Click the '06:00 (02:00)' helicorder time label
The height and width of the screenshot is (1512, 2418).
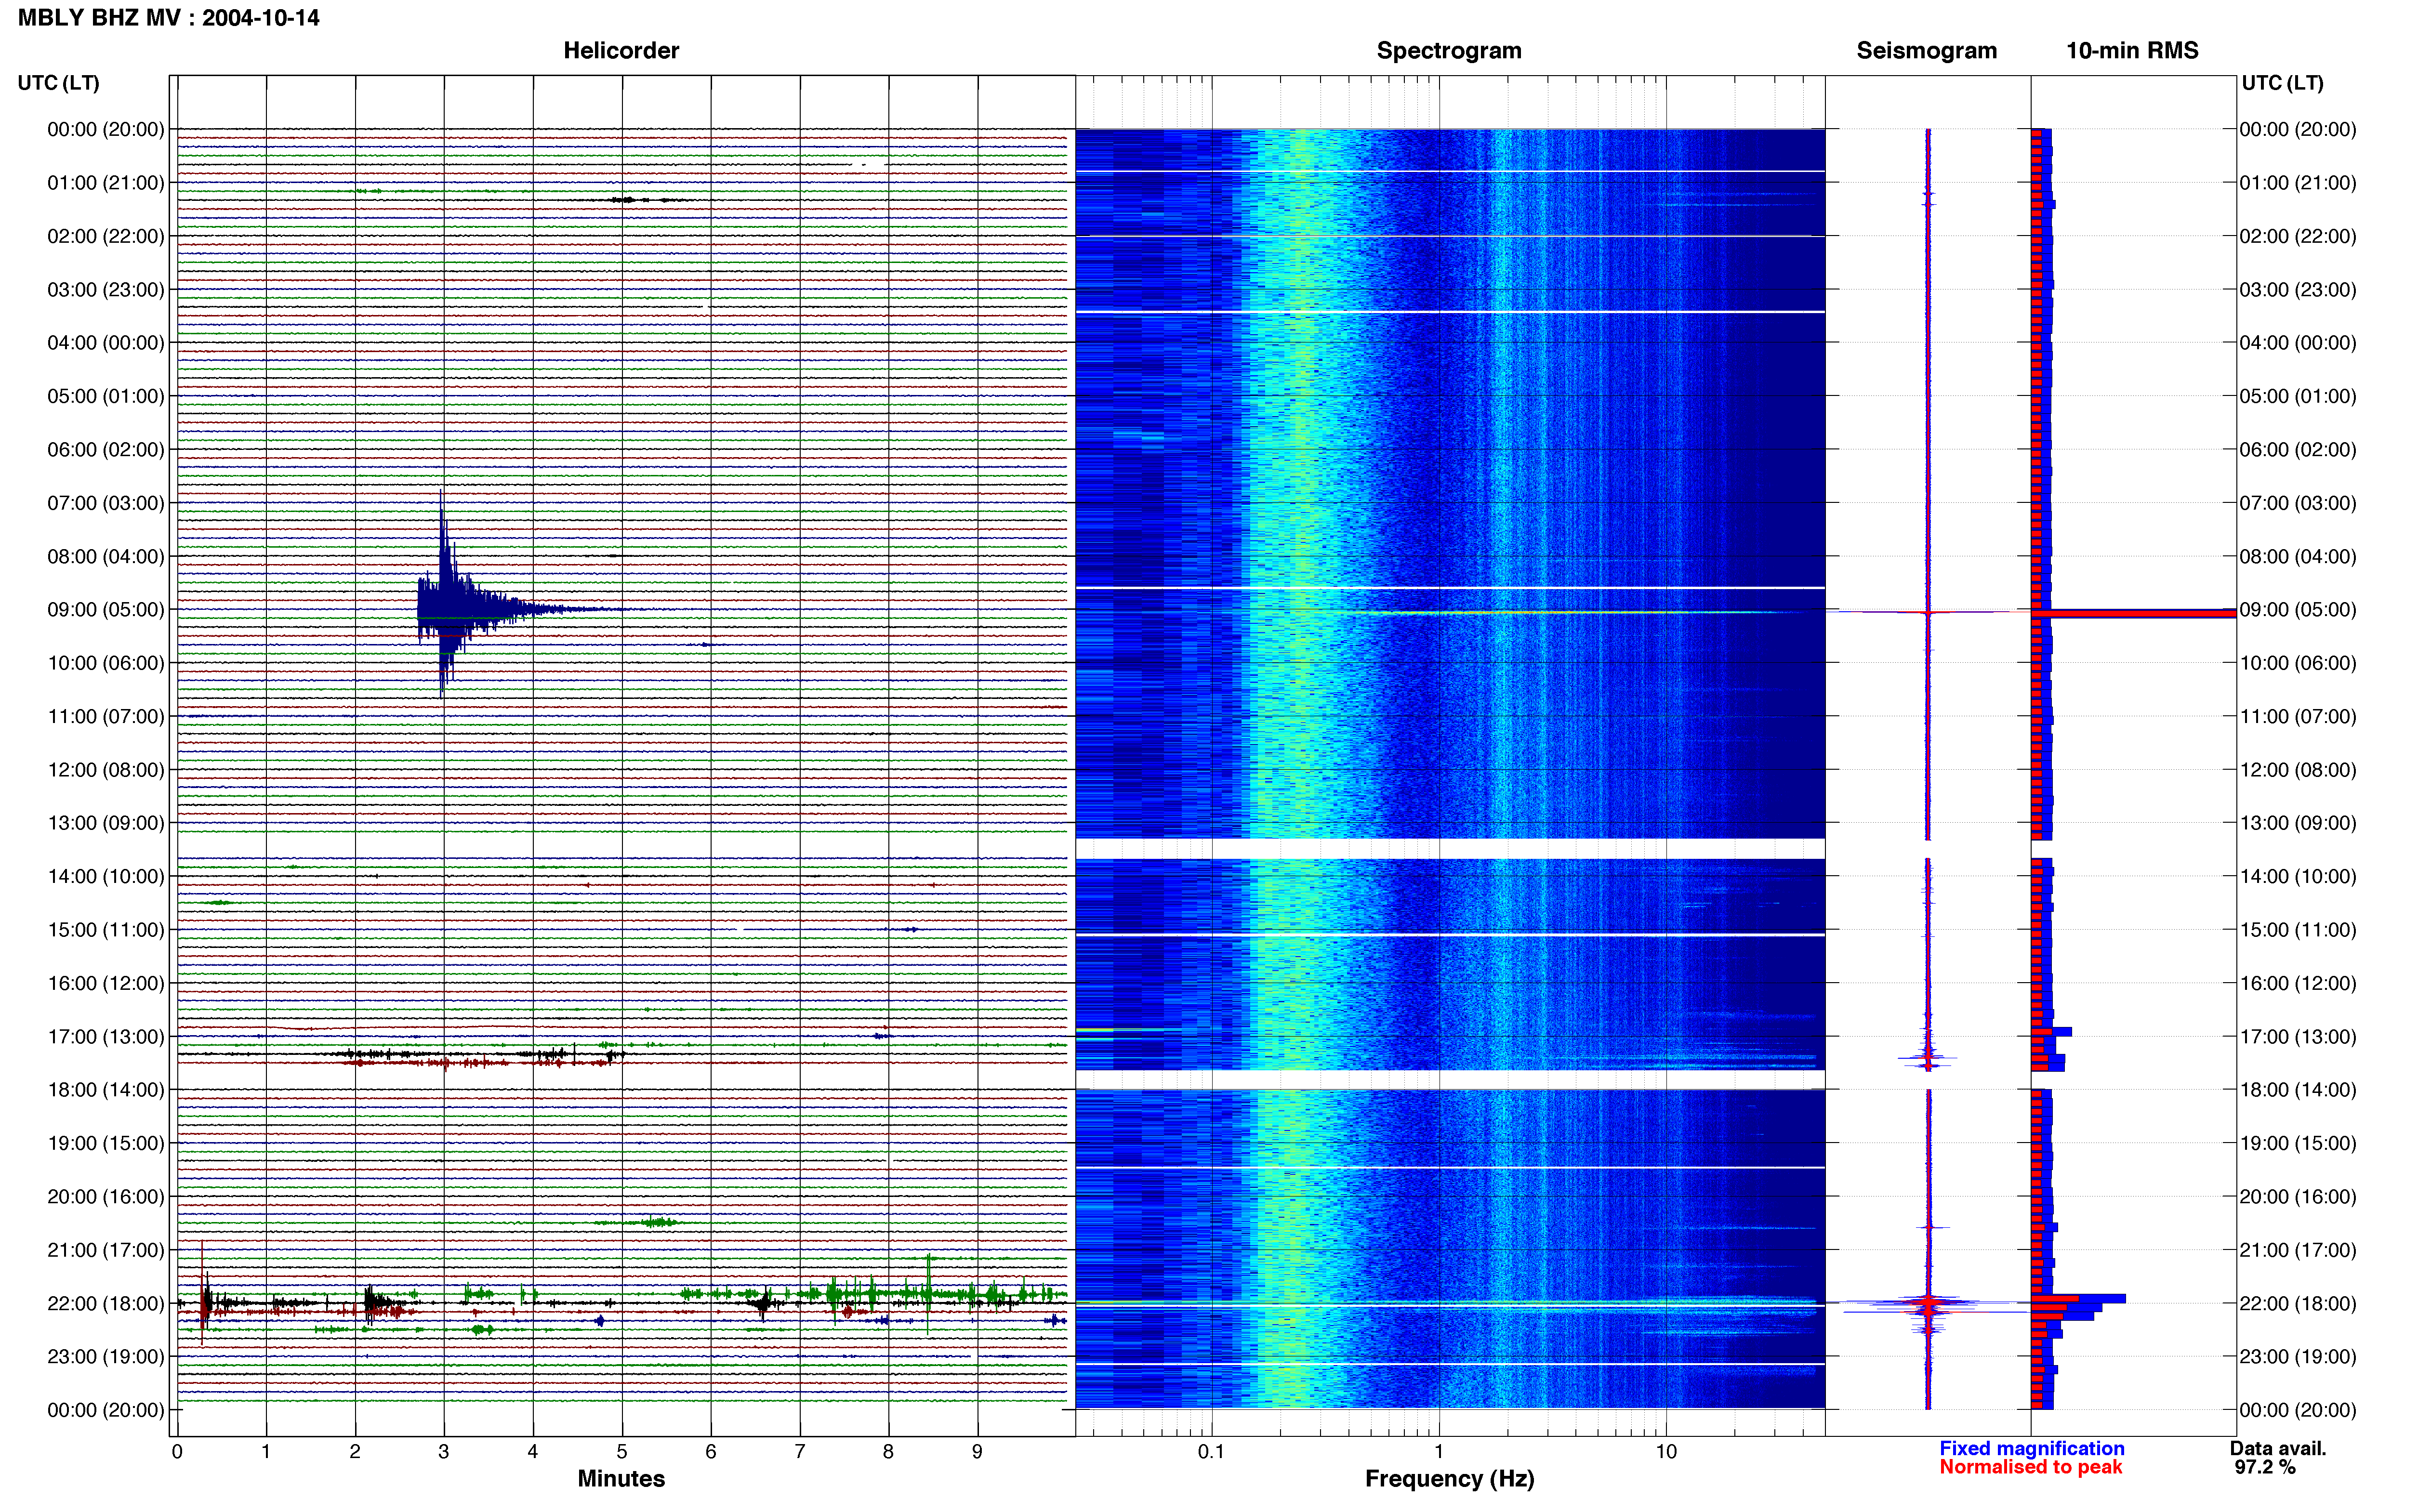click(x=105, y=450)
